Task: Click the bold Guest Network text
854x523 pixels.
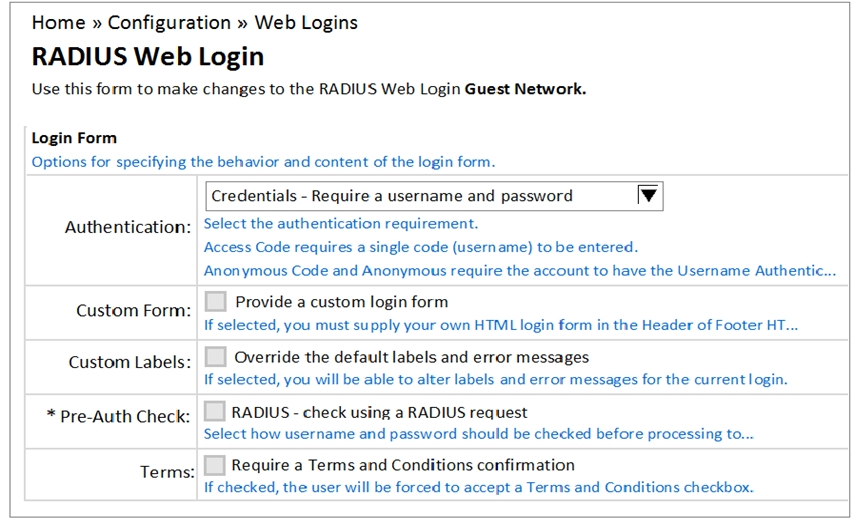Action: point(525,89)
